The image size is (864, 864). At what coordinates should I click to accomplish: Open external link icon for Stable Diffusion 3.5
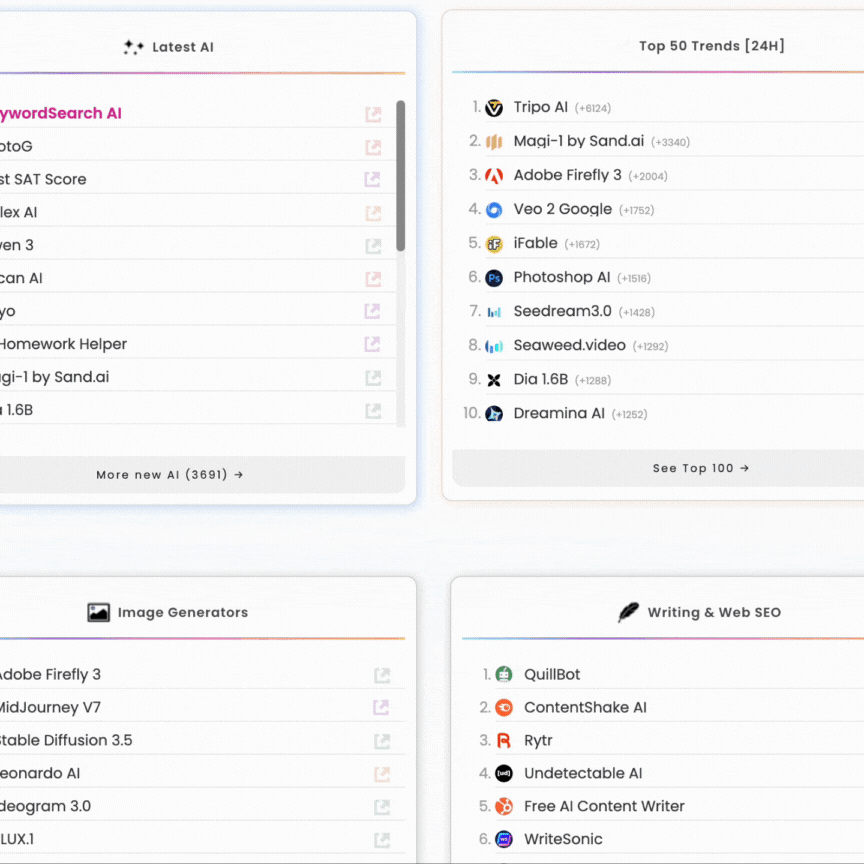pos(381,741)
